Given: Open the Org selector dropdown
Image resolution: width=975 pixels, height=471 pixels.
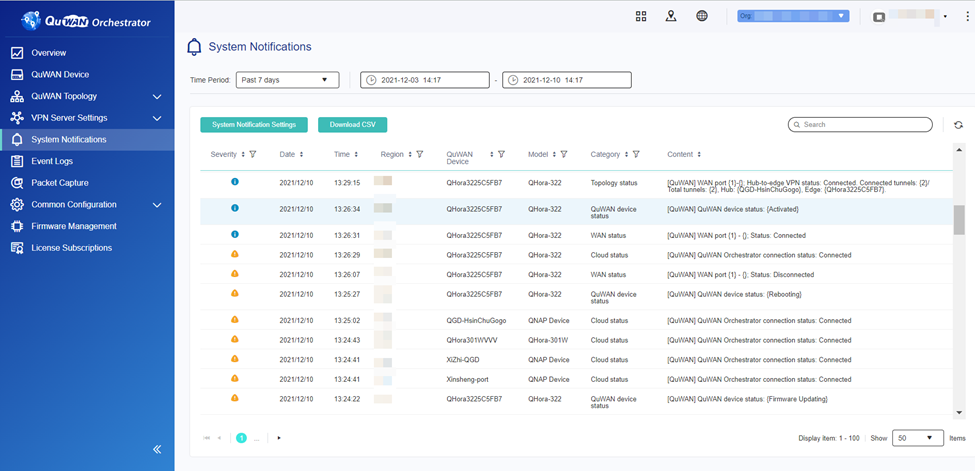Looking at the screenshot, I should pos(793,16).
